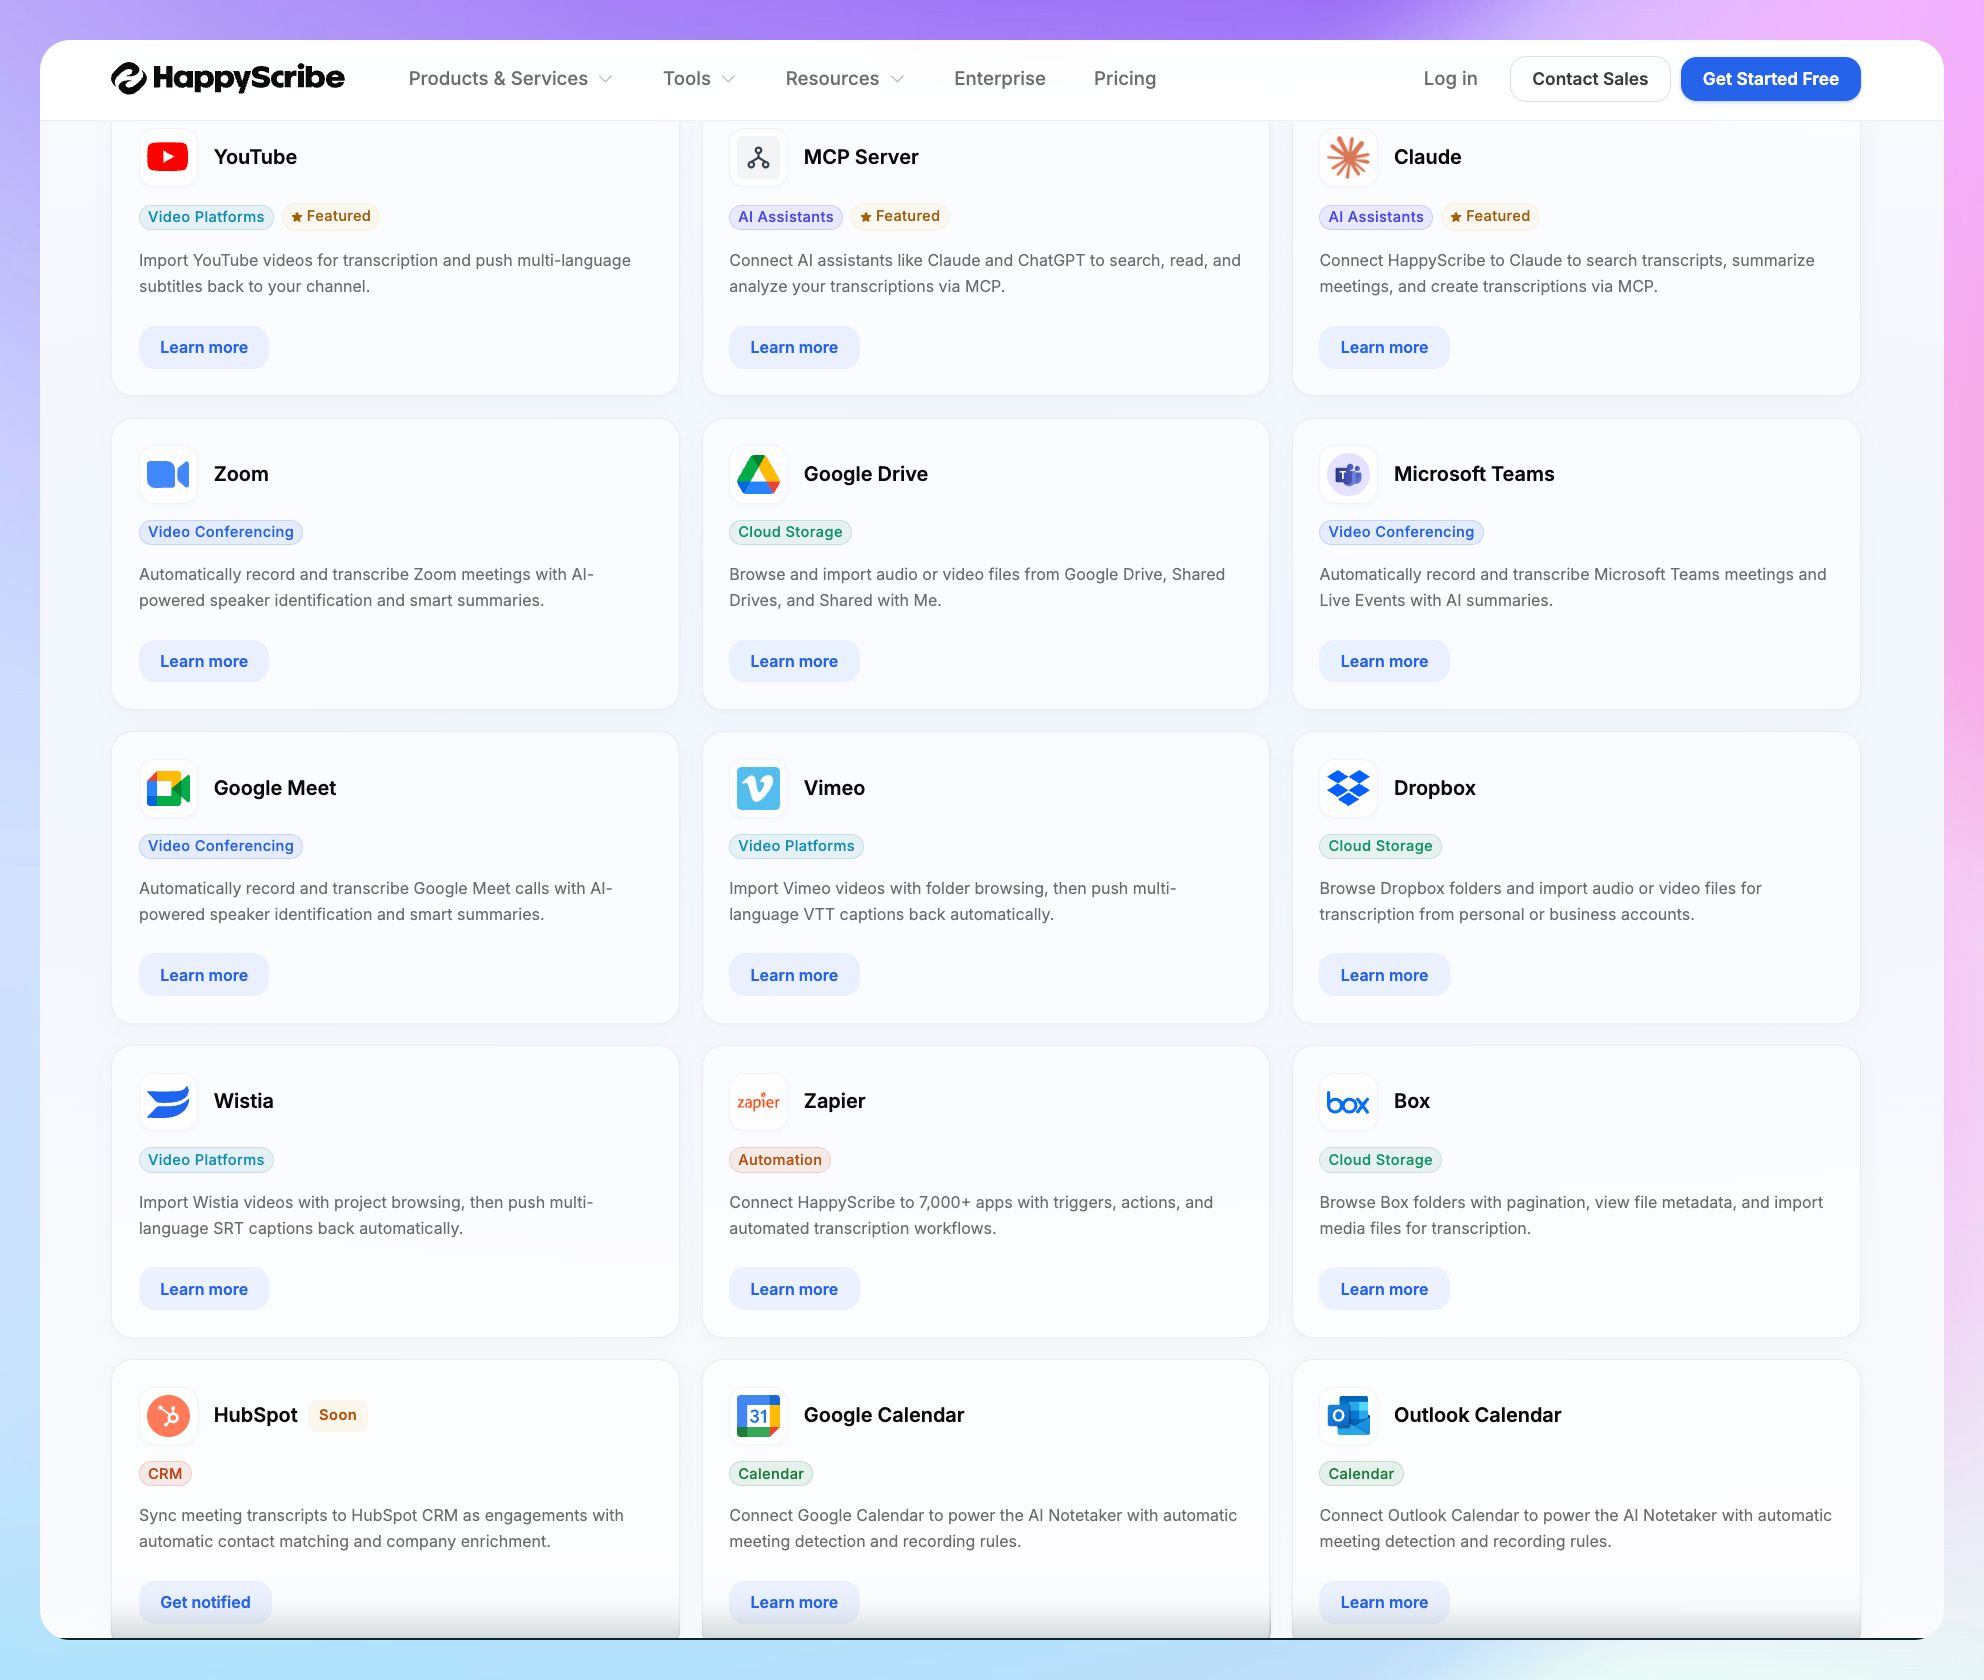Click Cloud Storage tag on Google Drive card
This screenshot has height=1680, width=1984.
[790, 532]
